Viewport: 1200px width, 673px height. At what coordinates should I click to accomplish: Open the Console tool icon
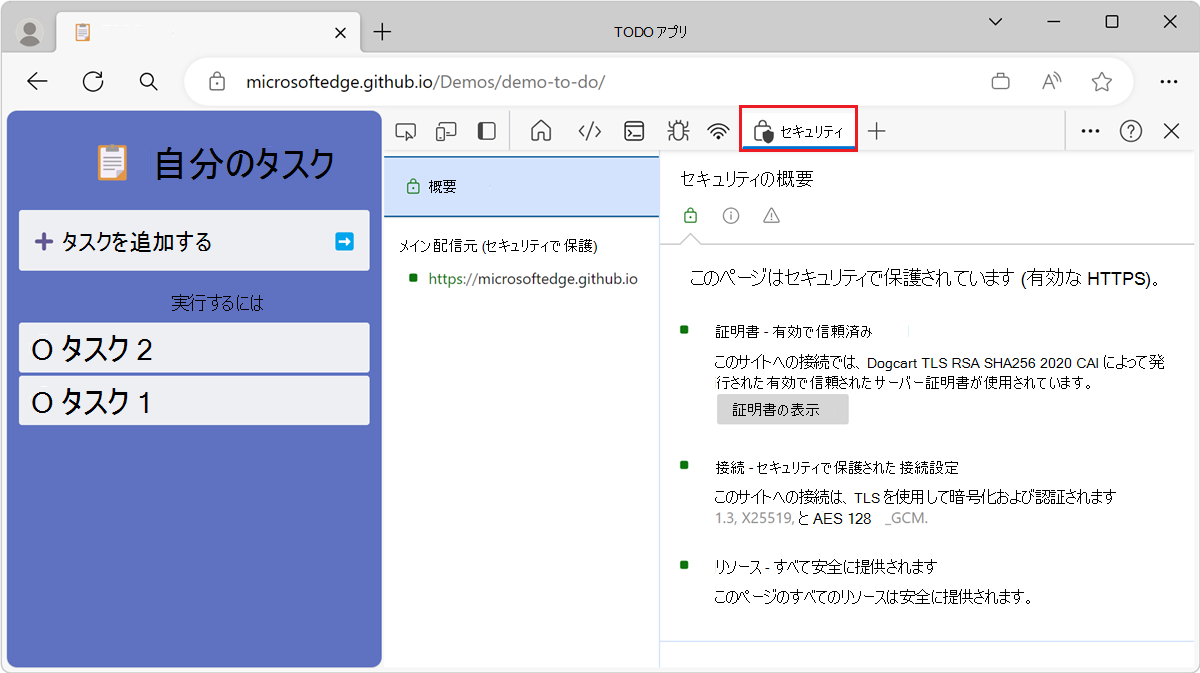[x=634, y=131]
